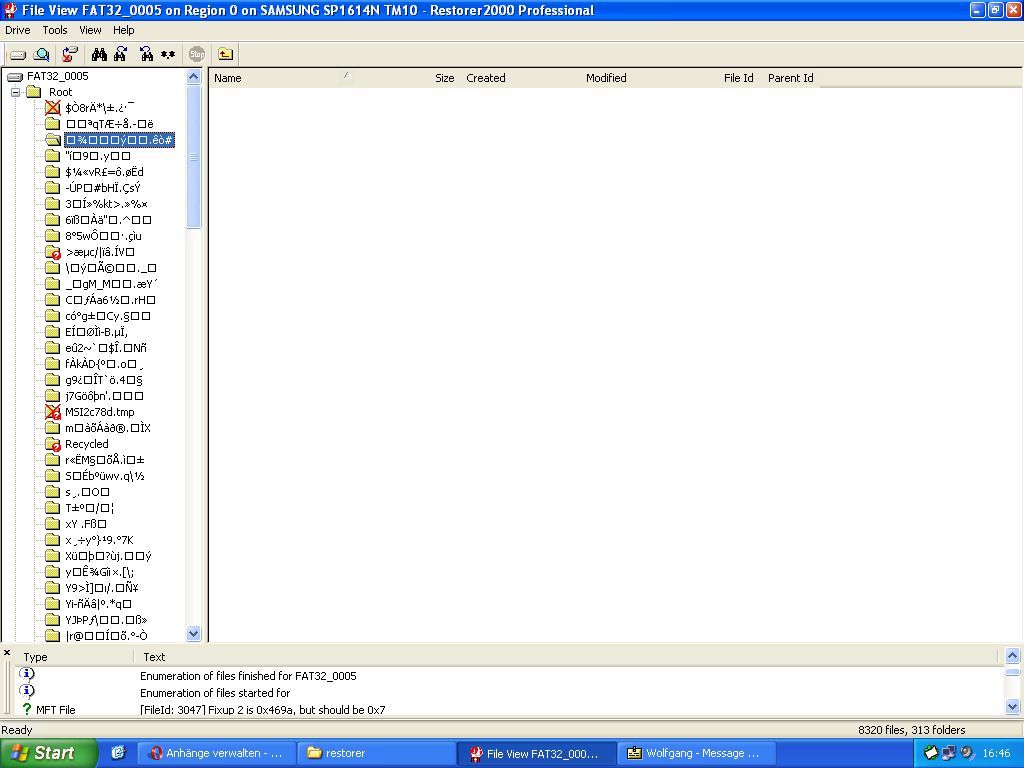Select the folder starting with 'fÀkÀD{'
1024x768 pixels.
[104, 364]
